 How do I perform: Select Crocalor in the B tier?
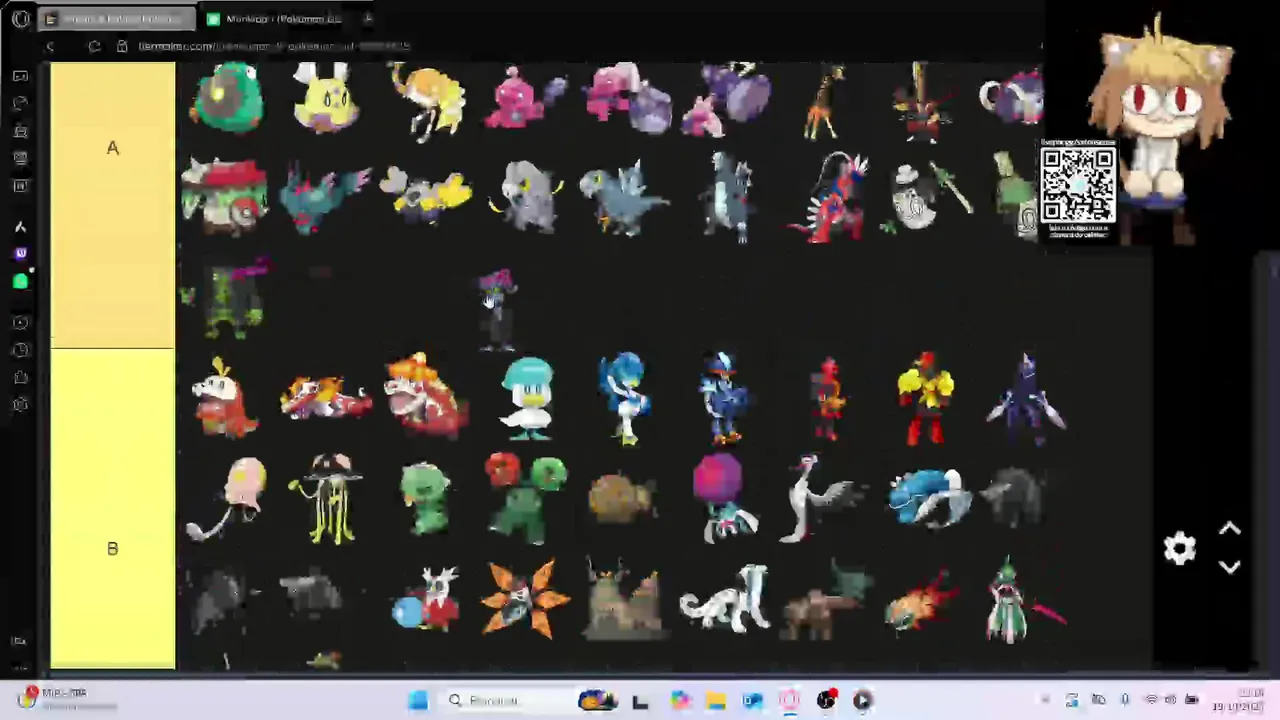pos(326,398)
